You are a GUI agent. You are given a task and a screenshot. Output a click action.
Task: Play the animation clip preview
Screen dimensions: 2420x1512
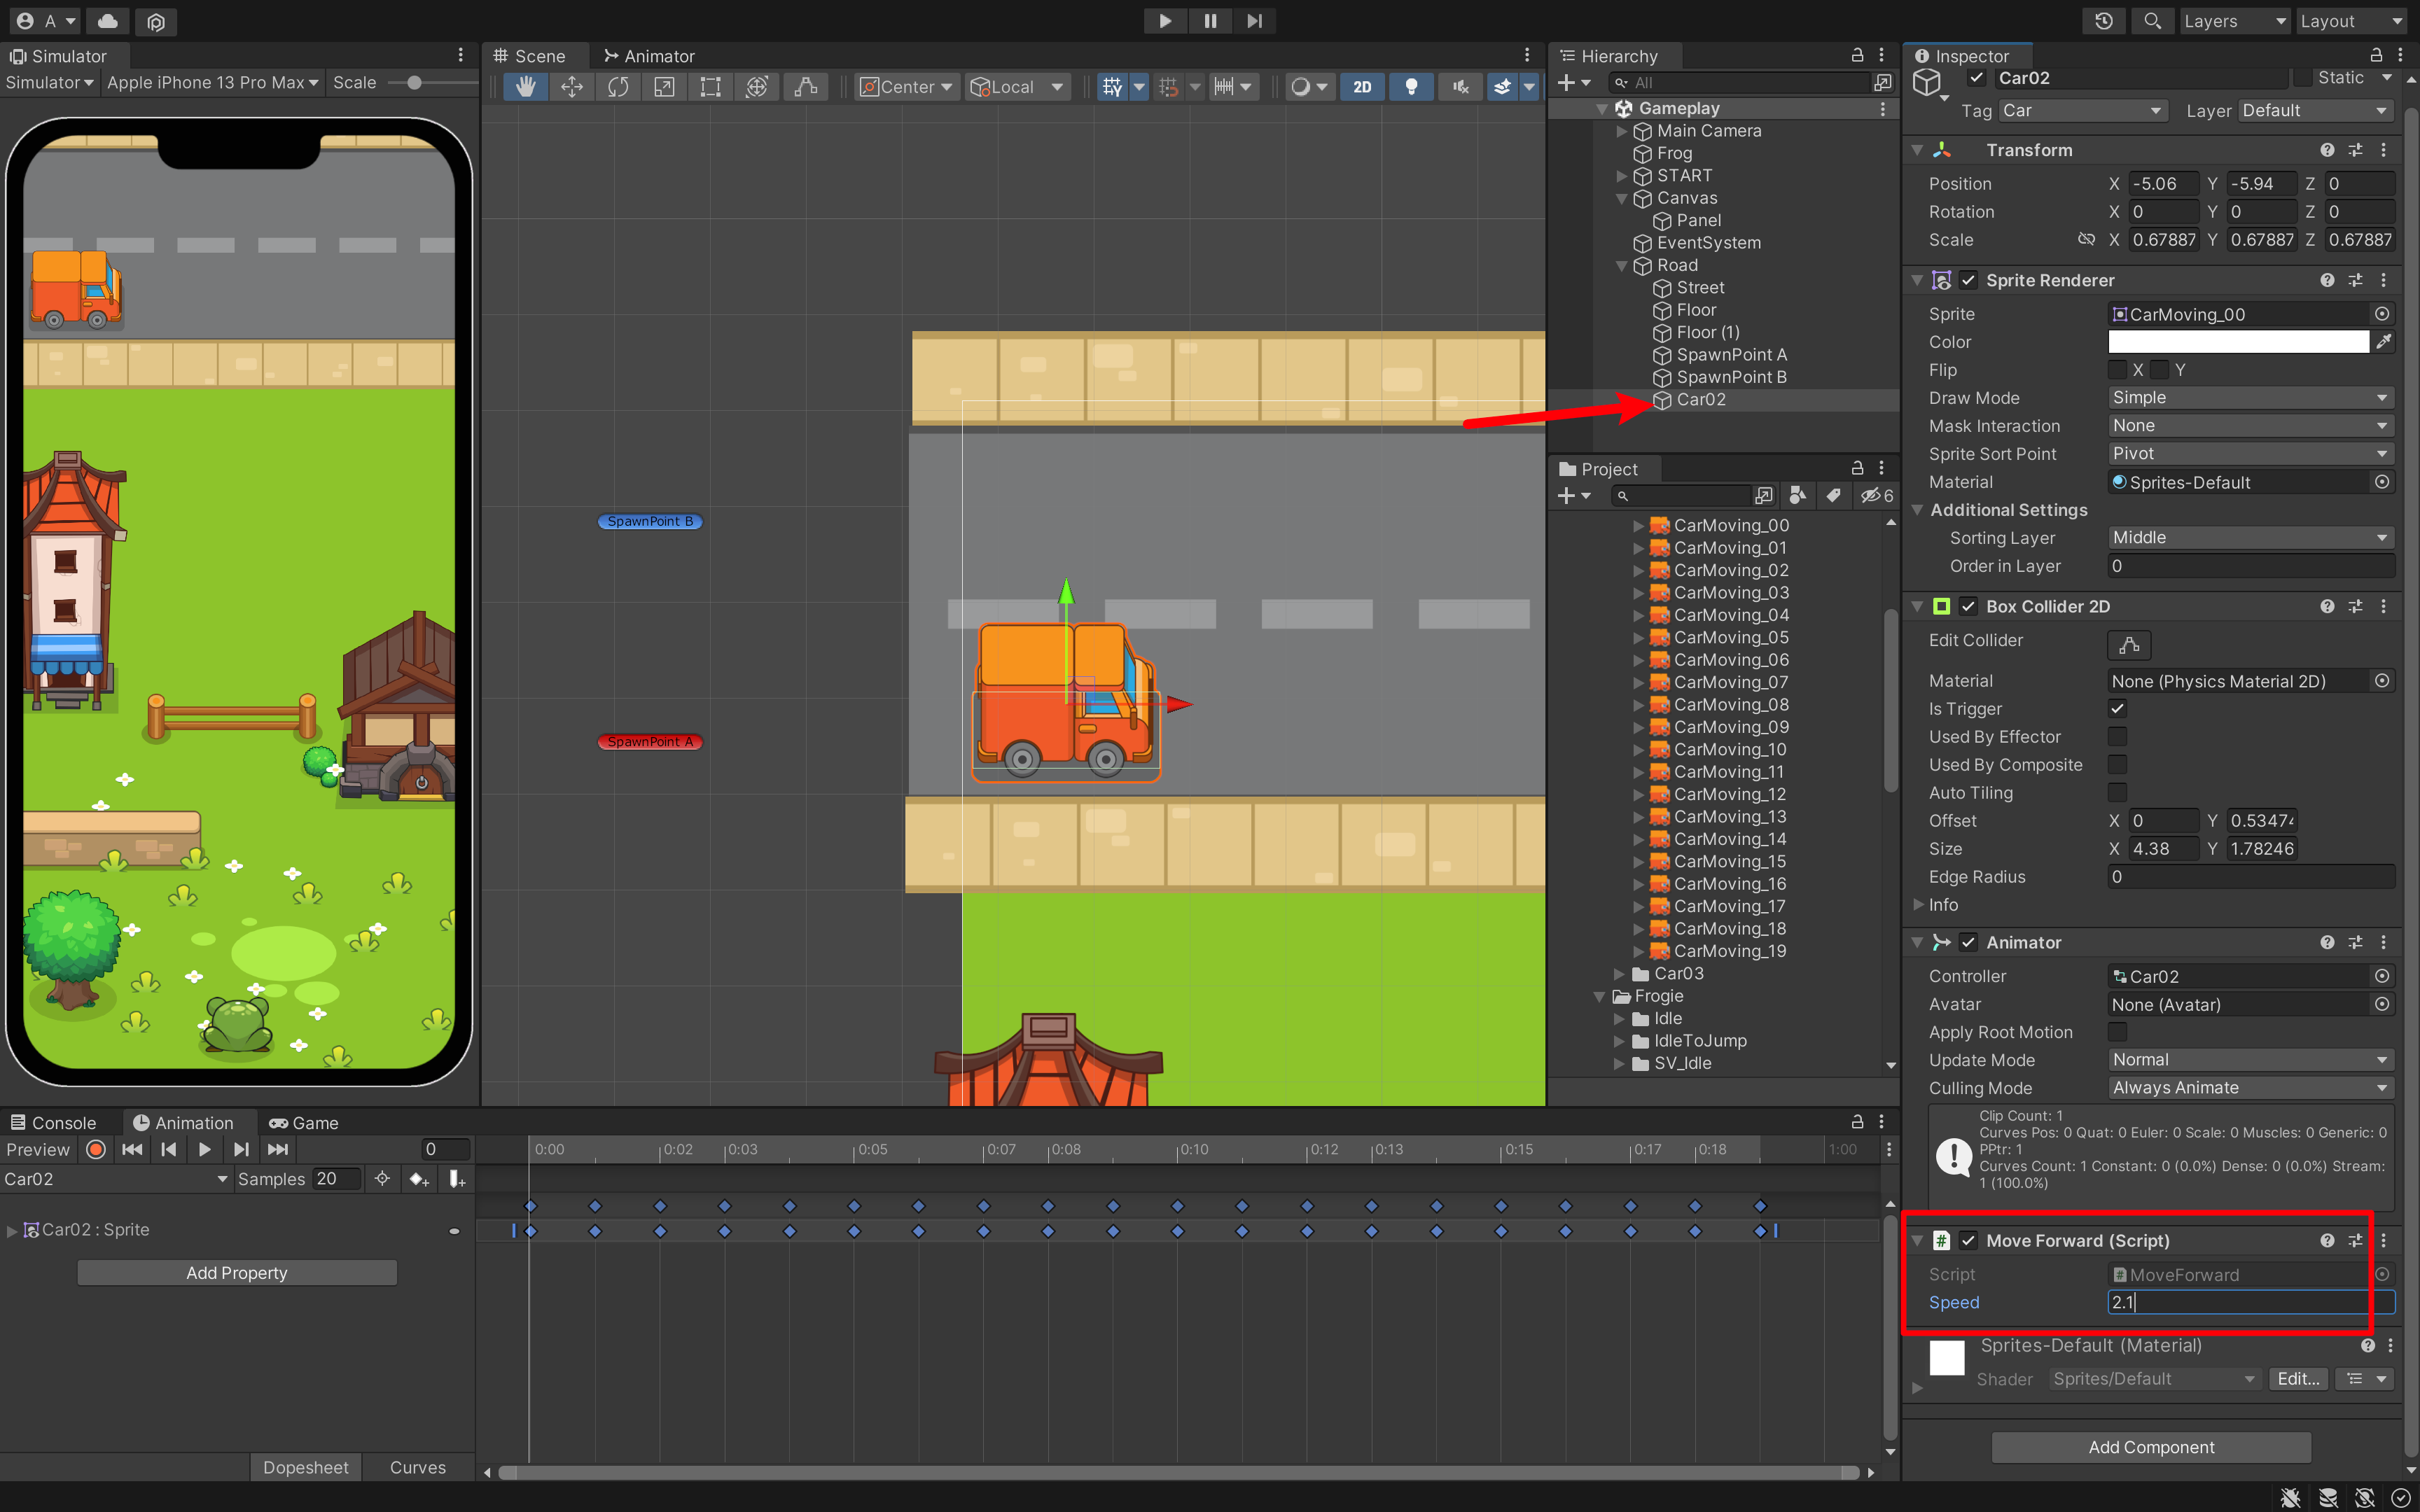(x=204, y=1150)
